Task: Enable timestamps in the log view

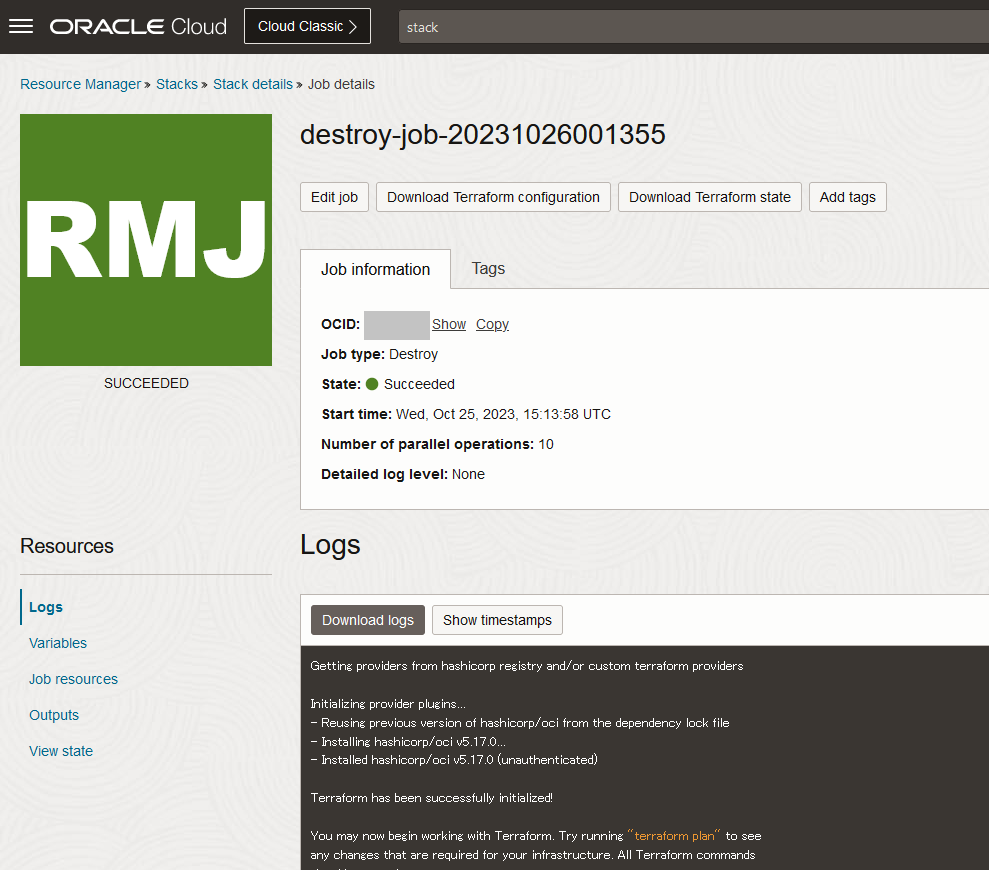Action: 497,620
